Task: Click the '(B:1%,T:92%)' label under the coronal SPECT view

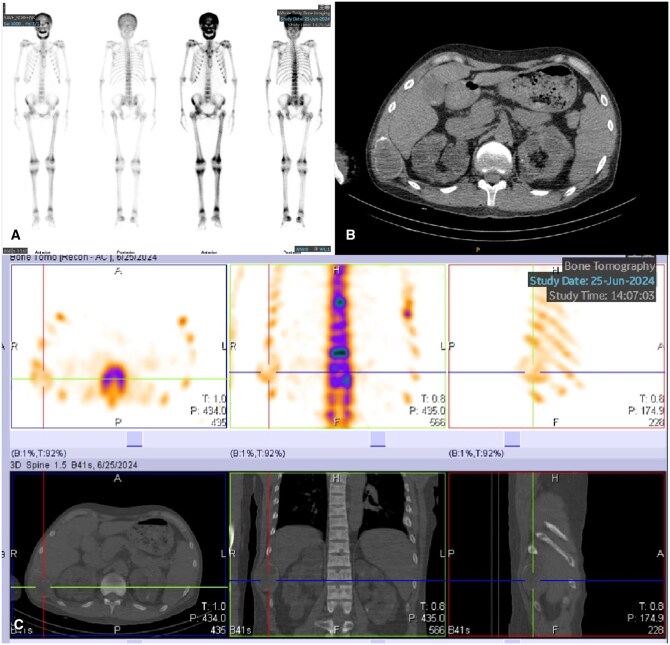Action: pyautogui.click(x=257, y=454)
